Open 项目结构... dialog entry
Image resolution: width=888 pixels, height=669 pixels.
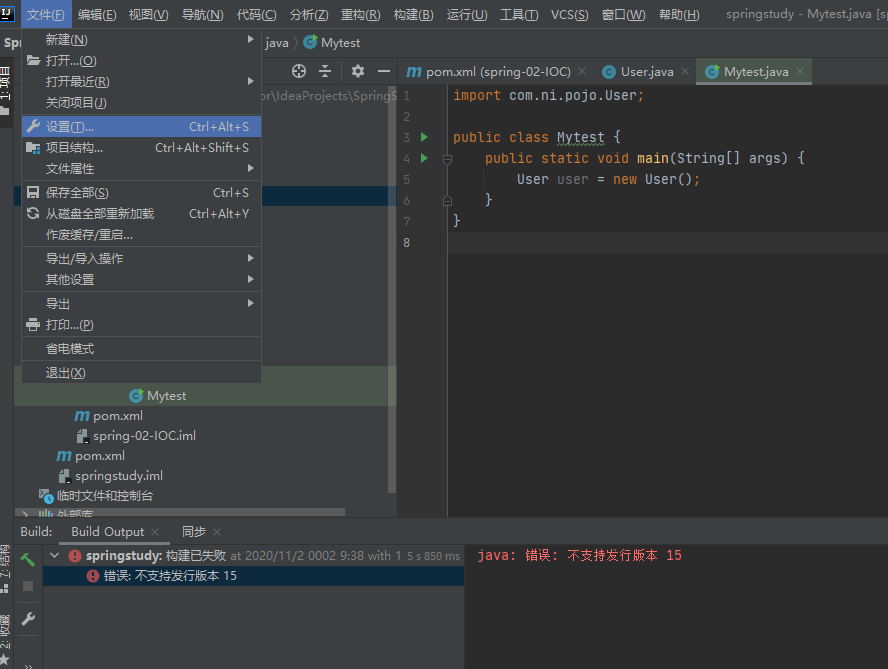tap(142, 147)
